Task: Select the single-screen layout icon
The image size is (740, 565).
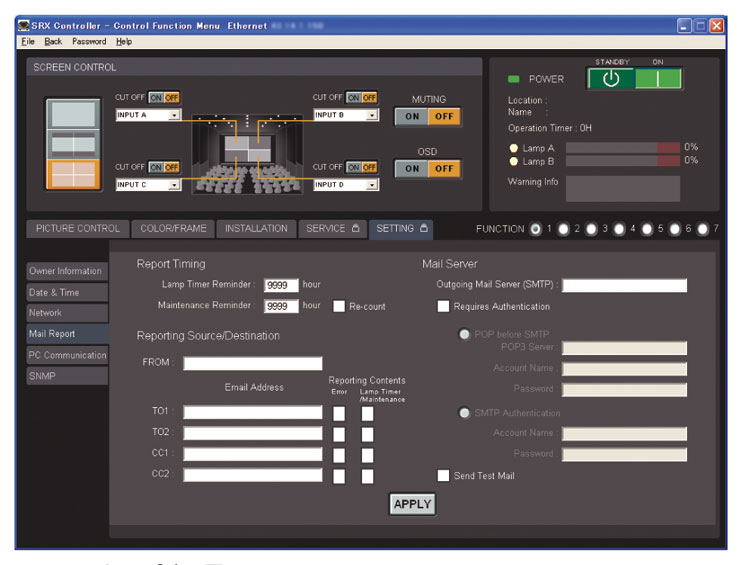Action: pos(73,114)
